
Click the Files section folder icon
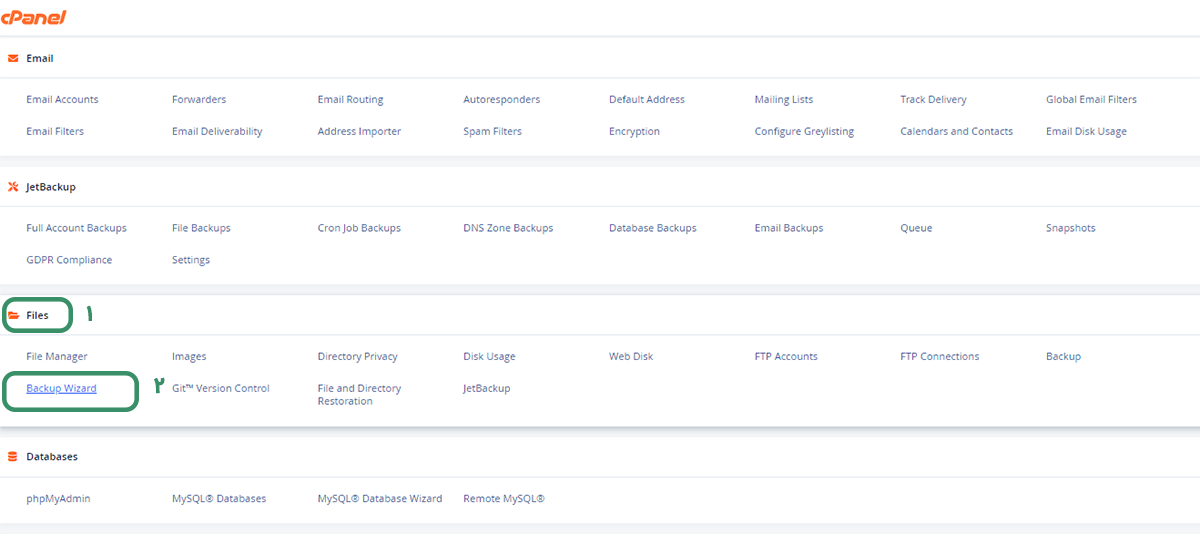point(13,315)
